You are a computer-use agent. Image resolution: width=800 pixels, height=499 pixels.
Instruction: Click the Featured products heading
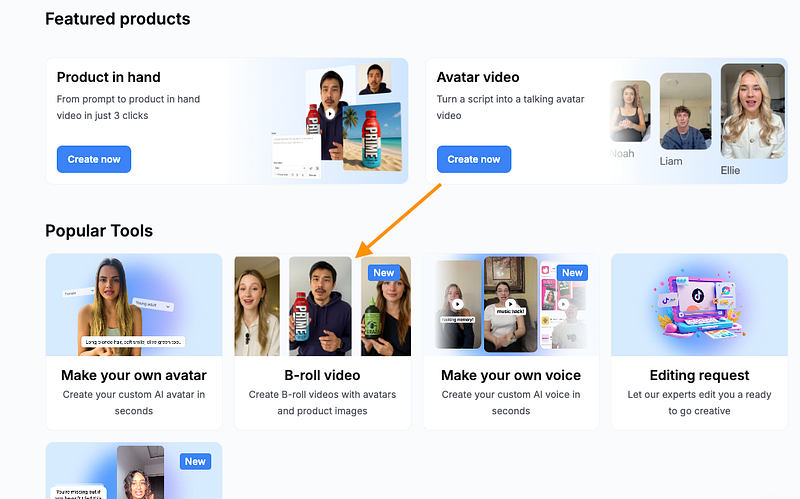[118, 19]
